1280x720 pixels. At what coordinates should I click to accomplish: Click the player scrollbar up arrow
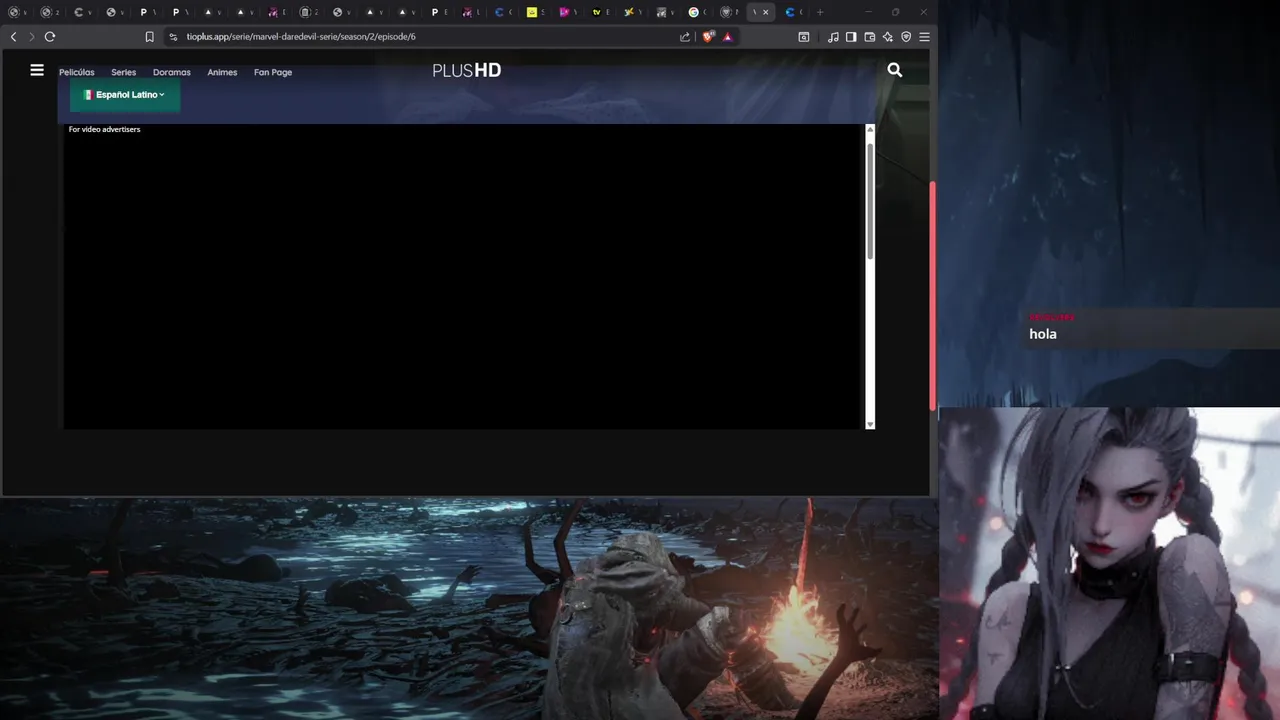(870, 129)
